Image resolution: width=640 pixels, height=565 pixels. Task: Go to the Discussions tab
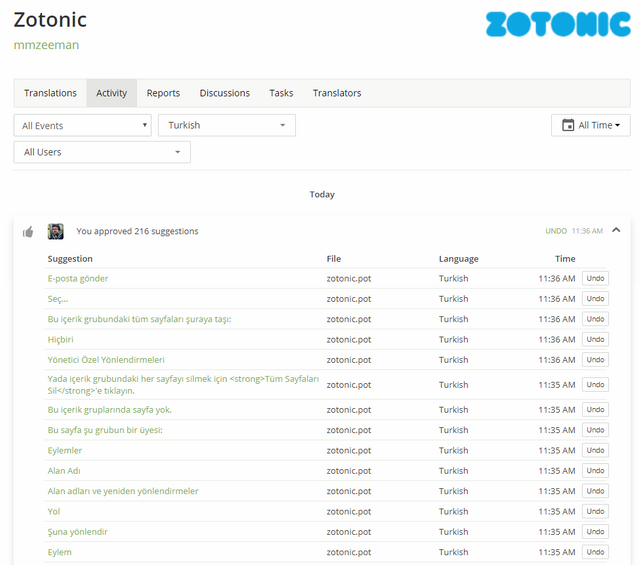coord(224,93)
